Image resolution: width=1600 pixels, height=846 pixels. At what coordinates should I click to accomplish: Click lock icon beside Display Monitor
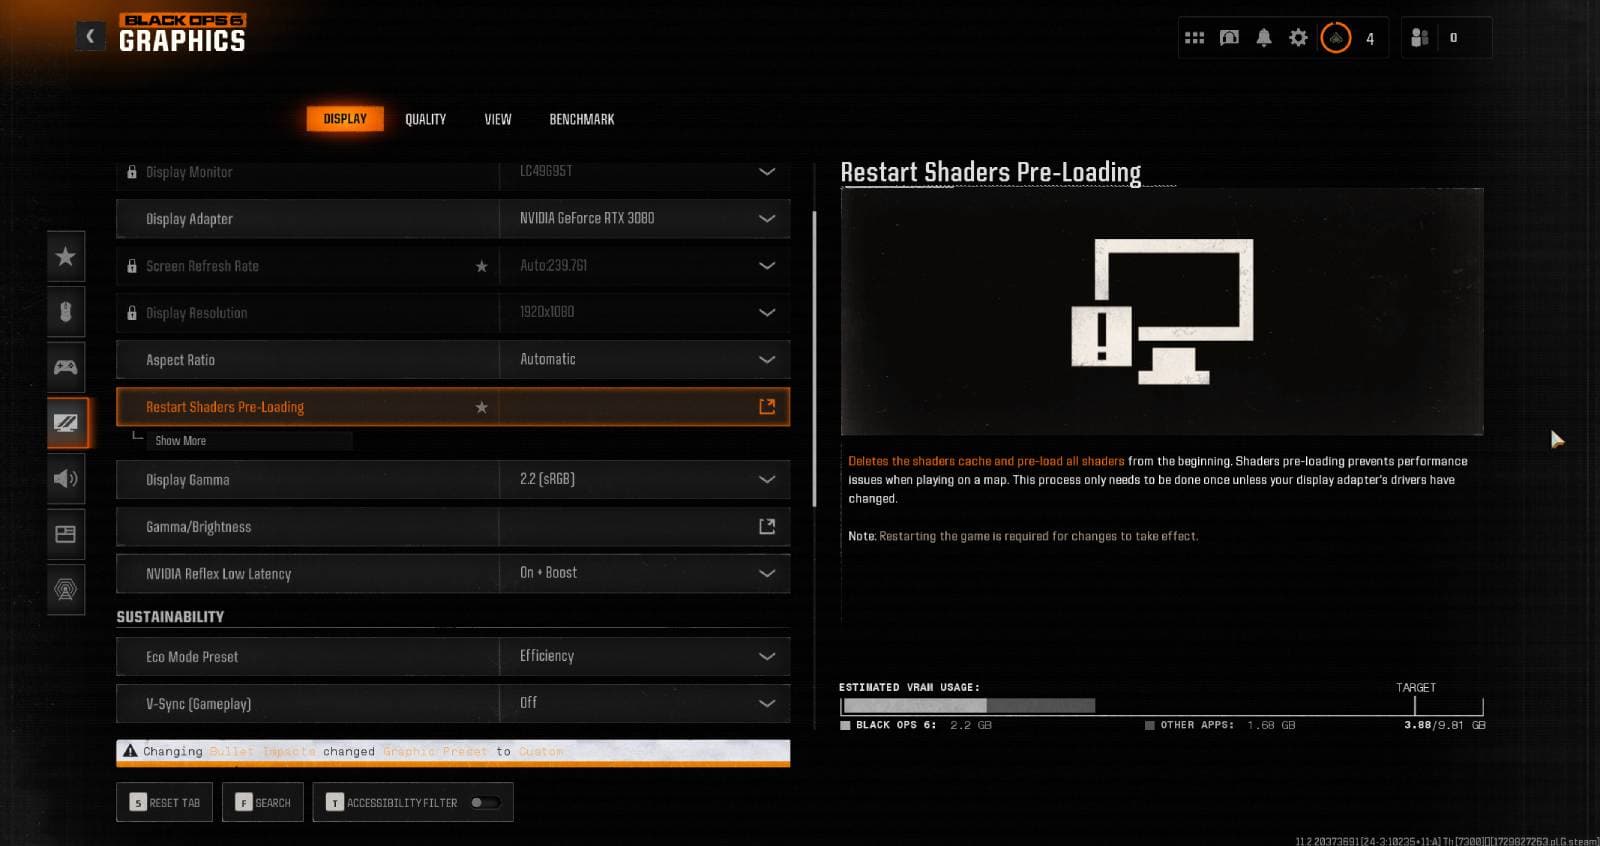click(132, 172)
